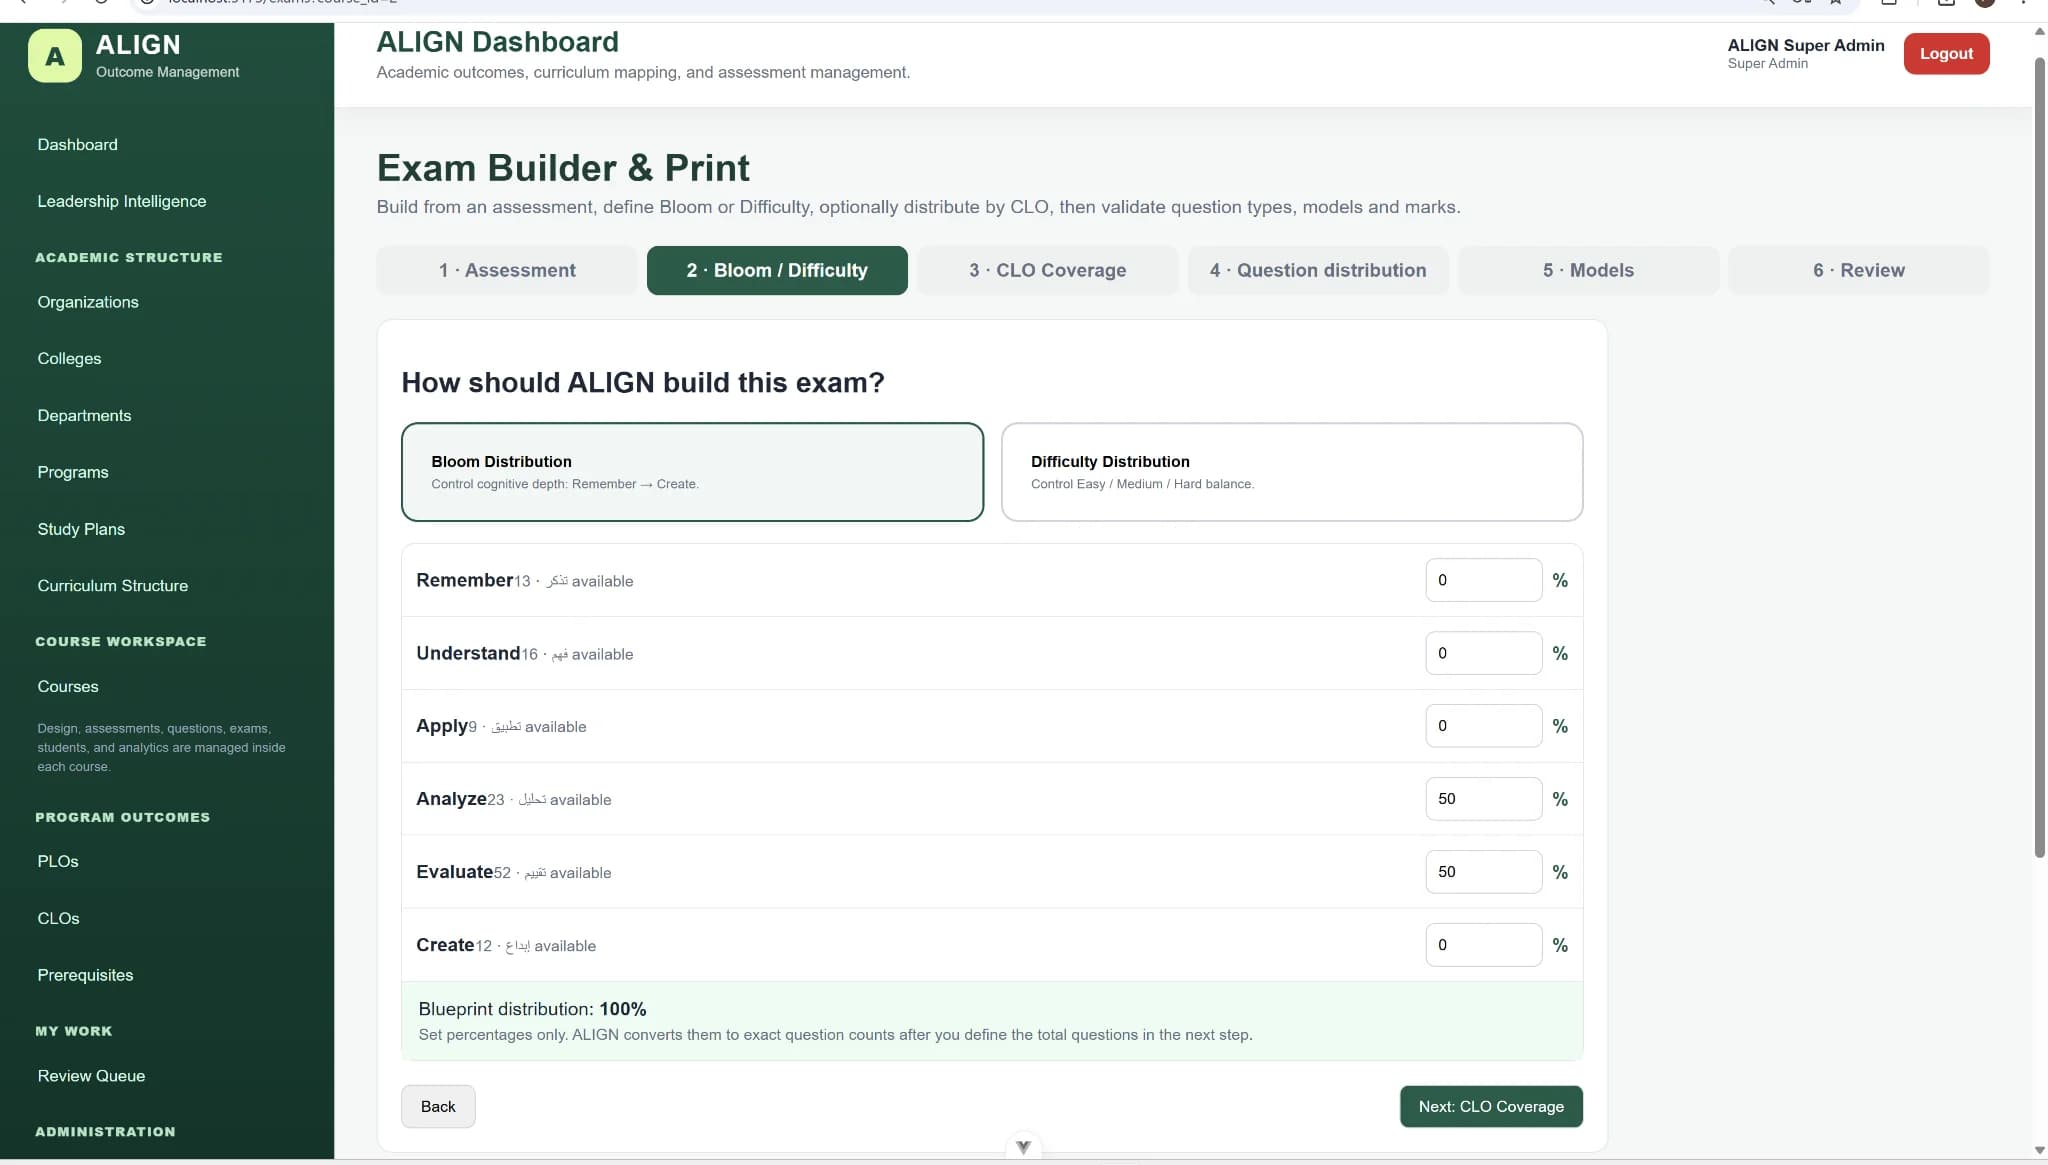
Task: Go to step 1 Assessment tab
Action: pos(506,270)
